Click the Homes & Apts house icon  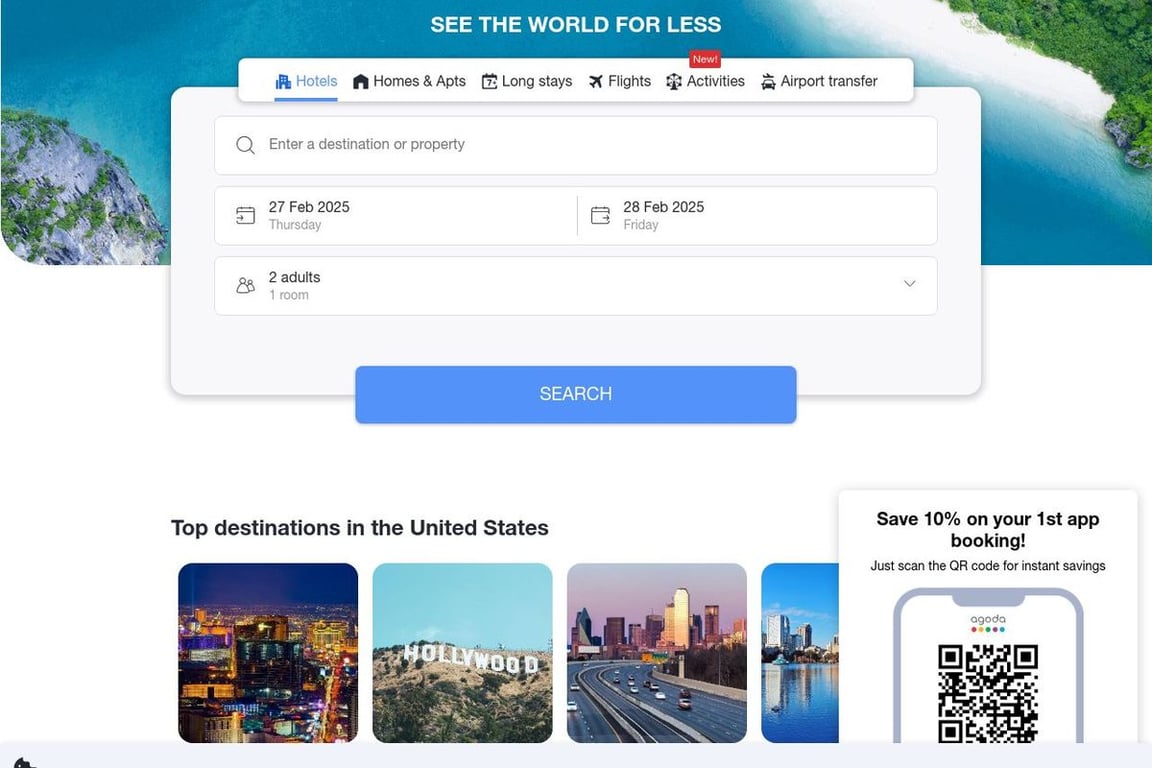[x=360, y=82]
